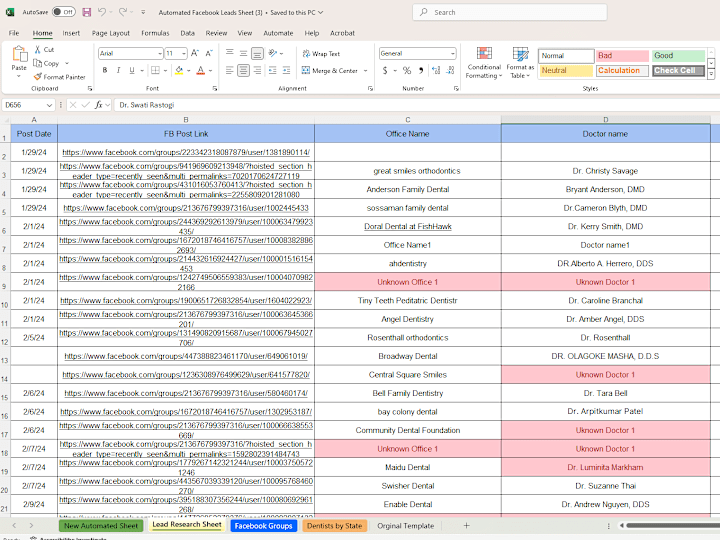Click the Insert Function fx icon

pos(98,105)
